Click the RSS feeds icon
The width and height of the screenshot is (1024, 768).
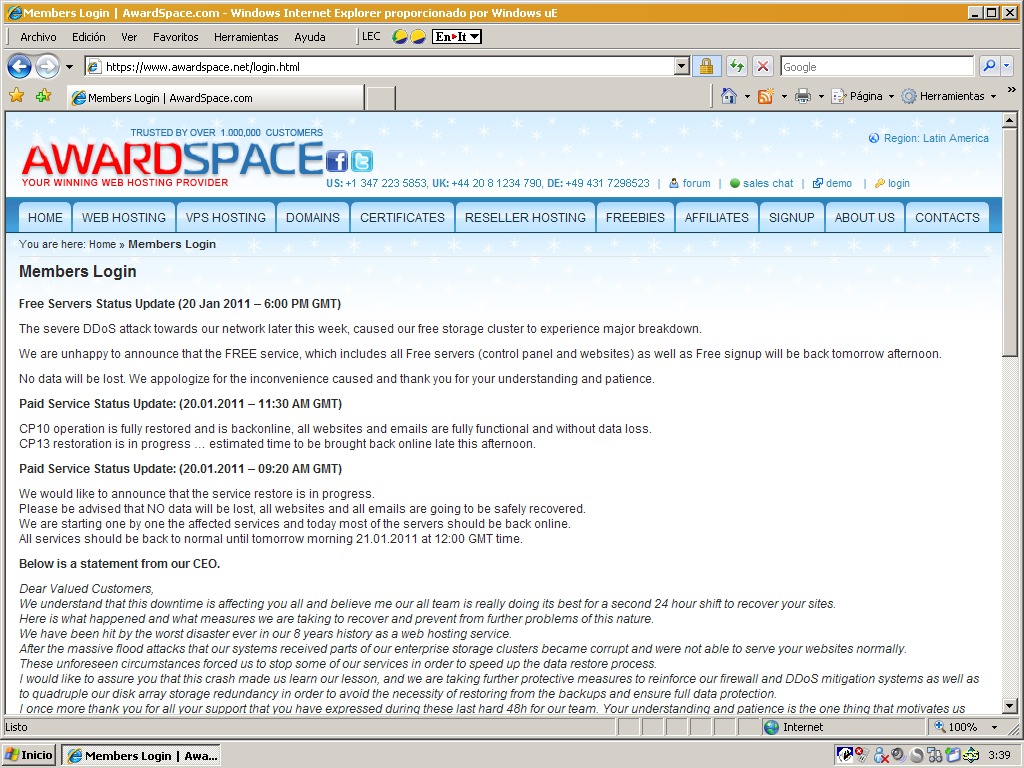pyautogui.click(x=765, y=96)
